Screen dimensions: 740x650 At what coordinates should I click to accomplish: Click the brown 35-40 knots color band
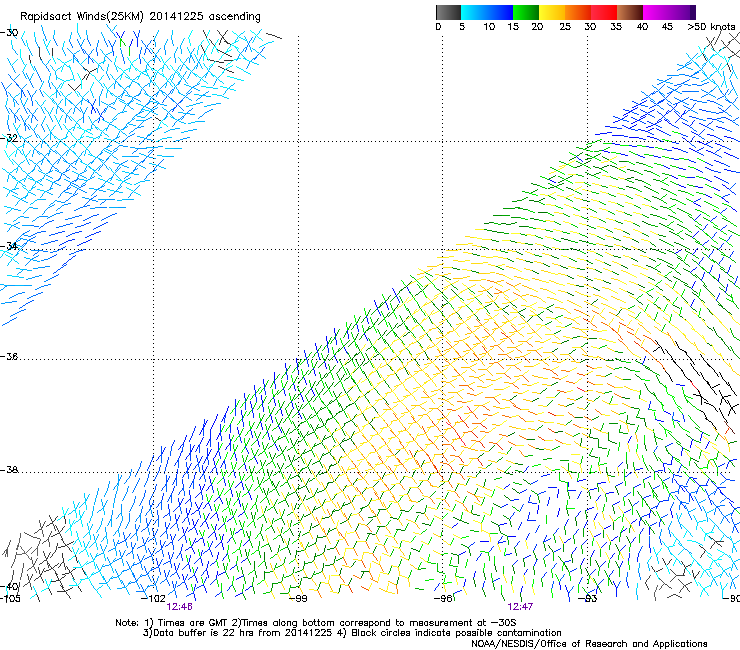[630, 12]
